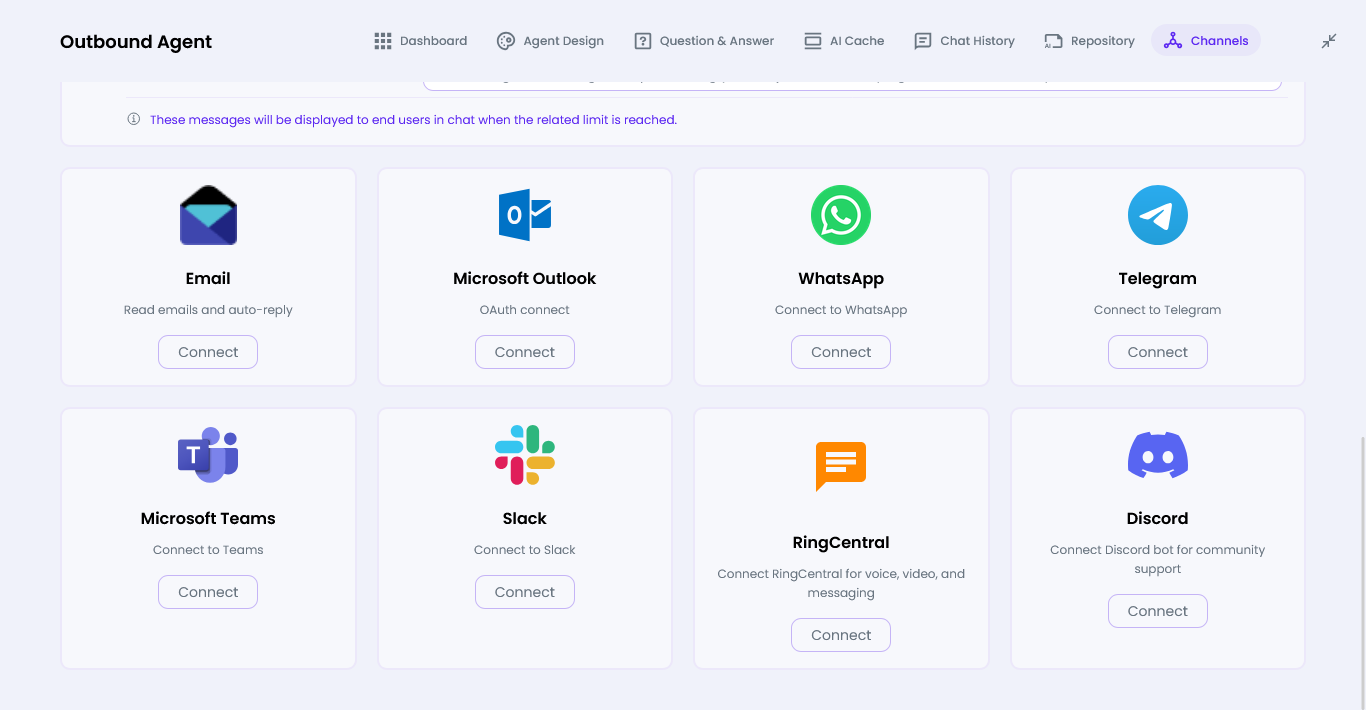Go to the Question & Answer tab
Screen dimensions: 1366x710
point(705,41)
